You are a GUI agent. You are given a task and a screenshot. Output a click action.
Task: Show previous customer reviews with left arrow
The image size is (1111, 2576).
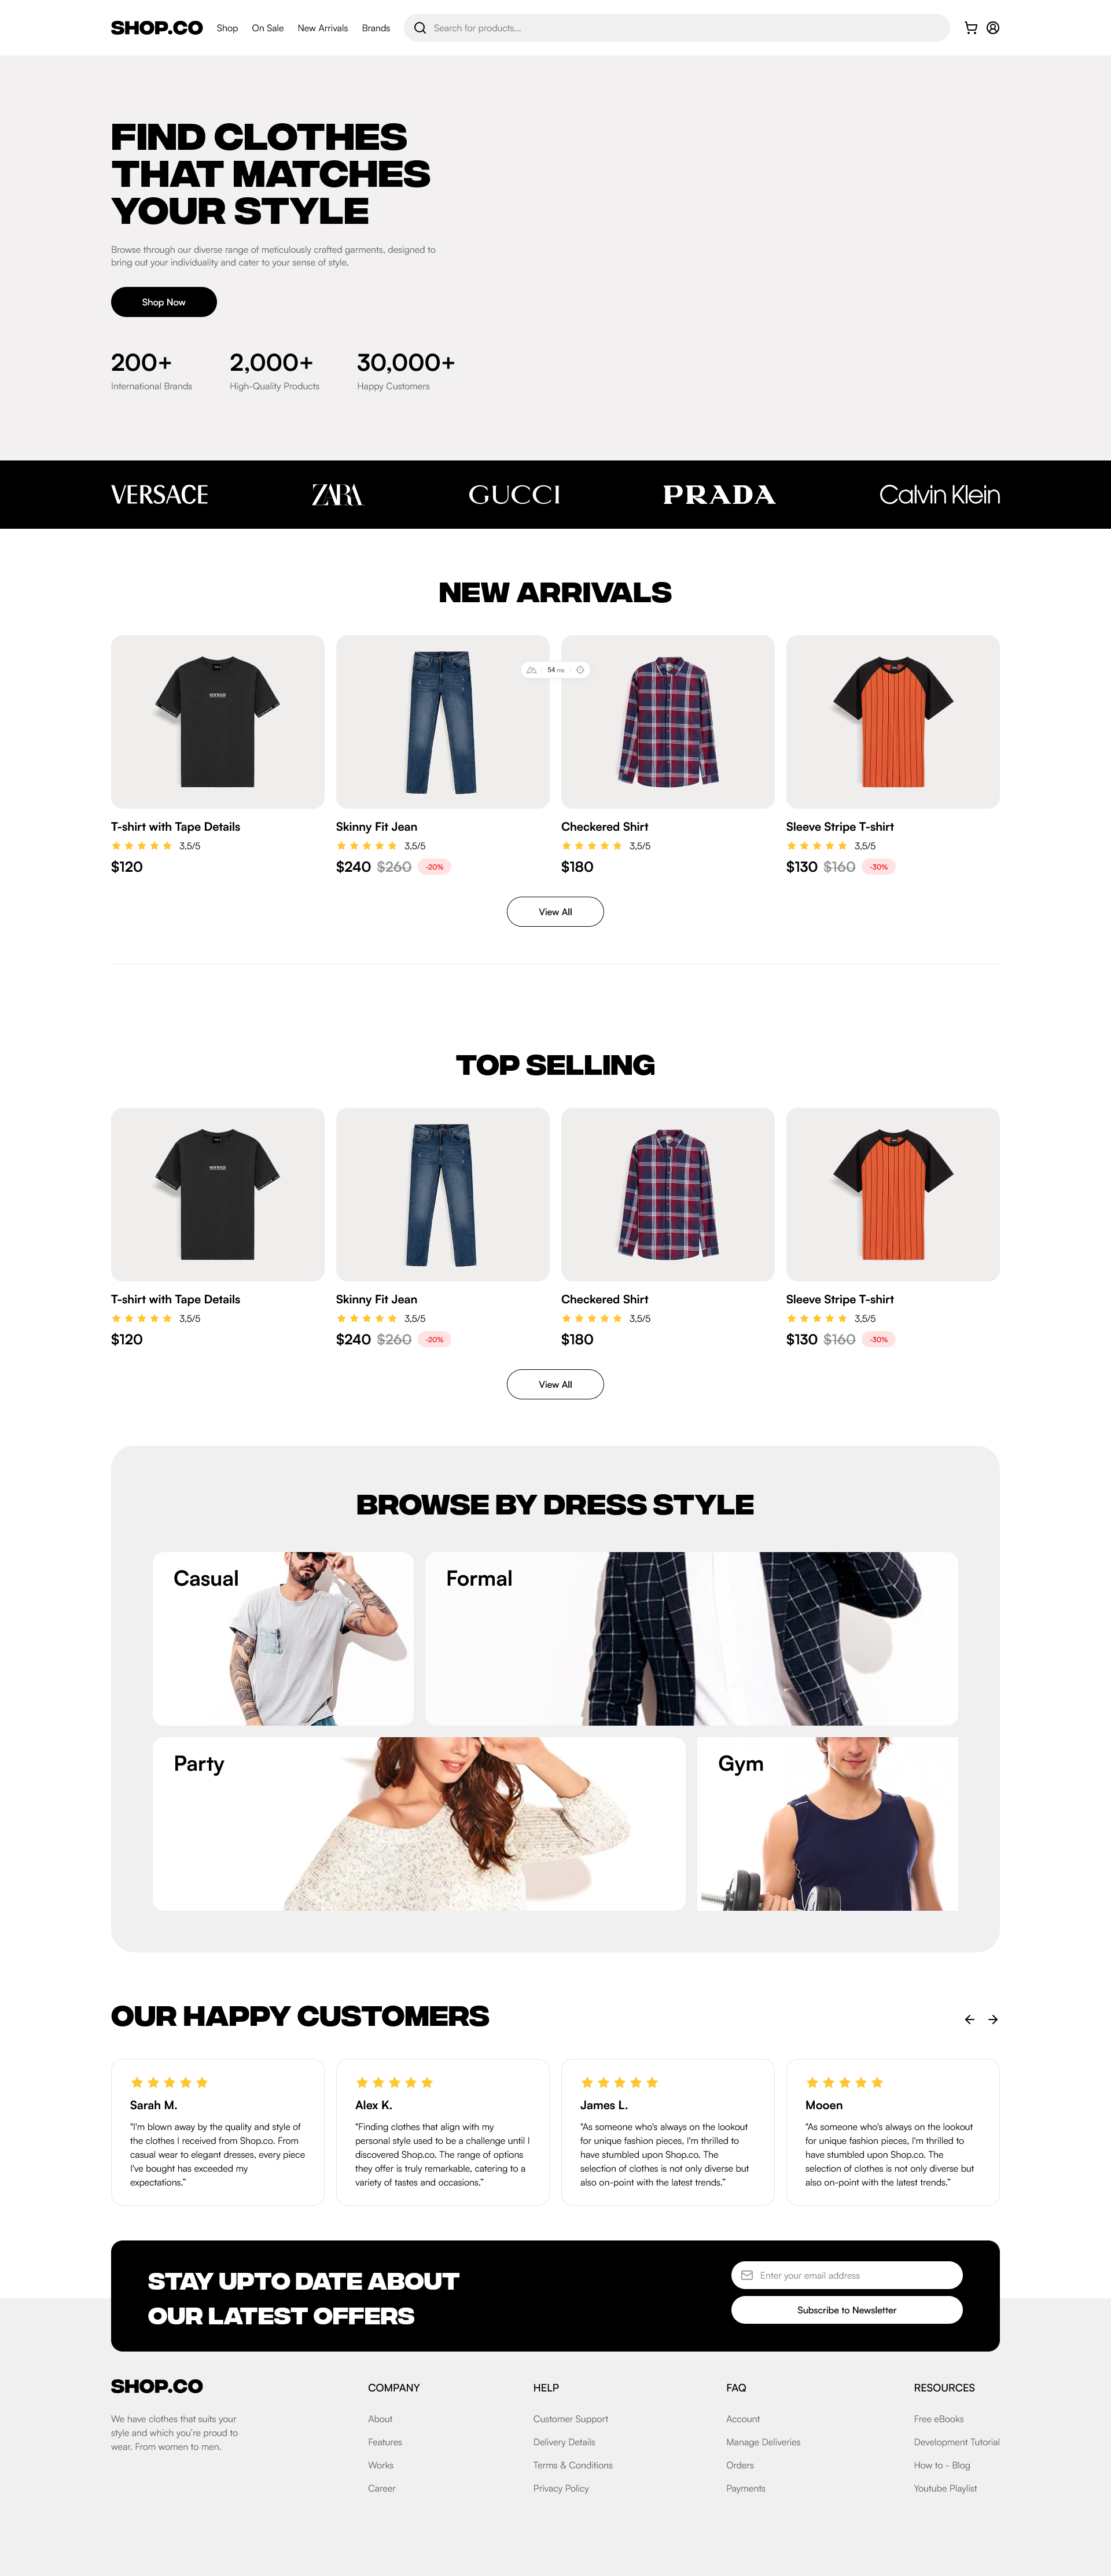coord(969,2020)
